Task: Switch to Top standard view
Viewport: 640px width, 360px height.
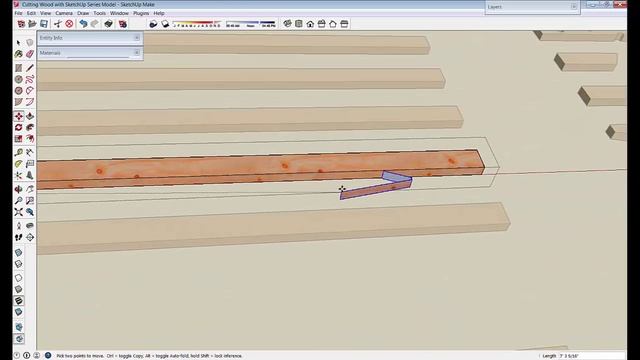Action: pyautogui.click(x=299, y=24)
